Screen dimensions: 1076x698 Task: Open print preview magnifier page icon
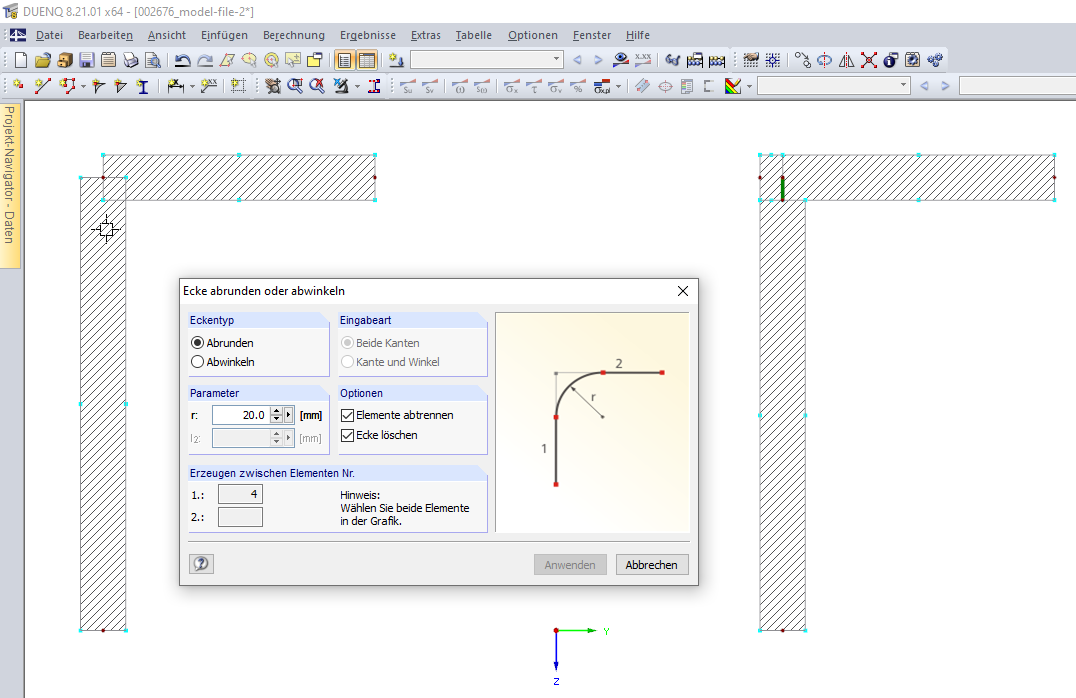click(x=153, y=60)
